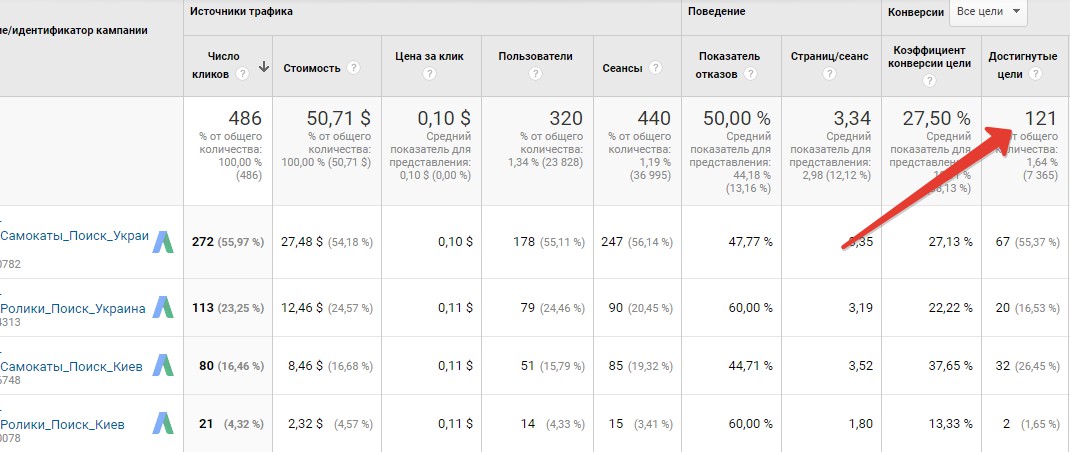Click total pages per session '3,34'
The height and width of the screenshot is (452, 1070).
pyautogui.click(x=852, y=118)
